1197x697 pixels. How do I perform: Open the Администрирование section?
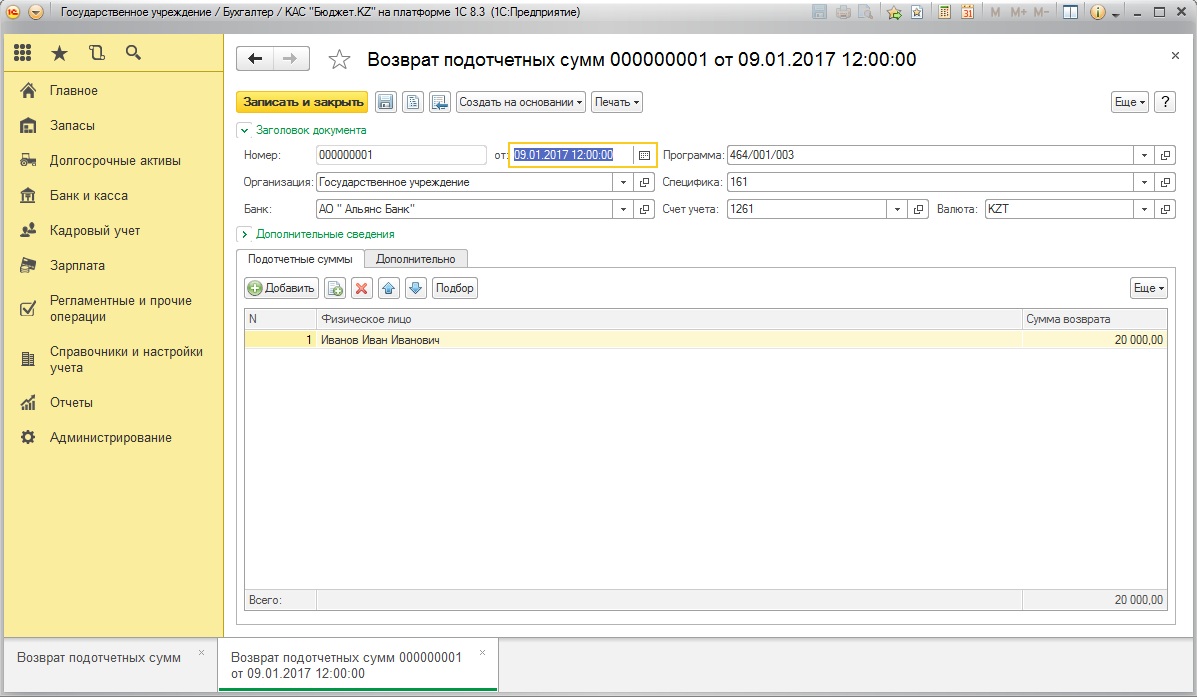click(x=115, y=438)
